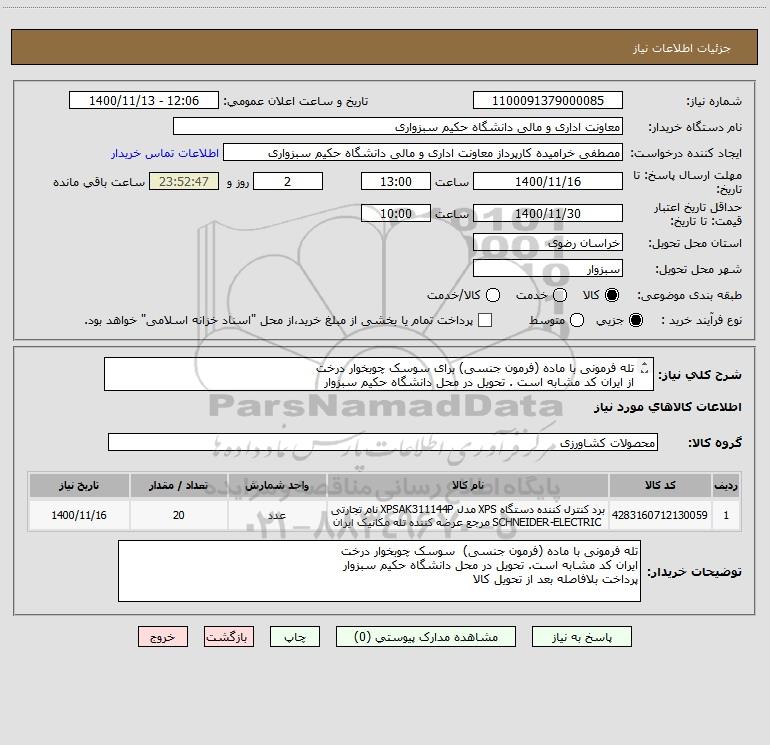Click the سبزوار city field
770x745 pixels.
548,268
